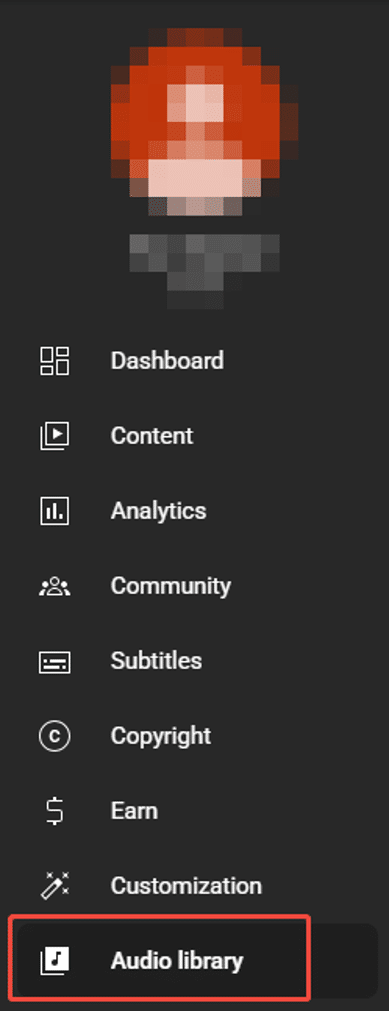Image resolution: width=389 pixels, height=1012 pixels.
Task: Click the blurred channel name under avatar
Action: tap(204, 271)
